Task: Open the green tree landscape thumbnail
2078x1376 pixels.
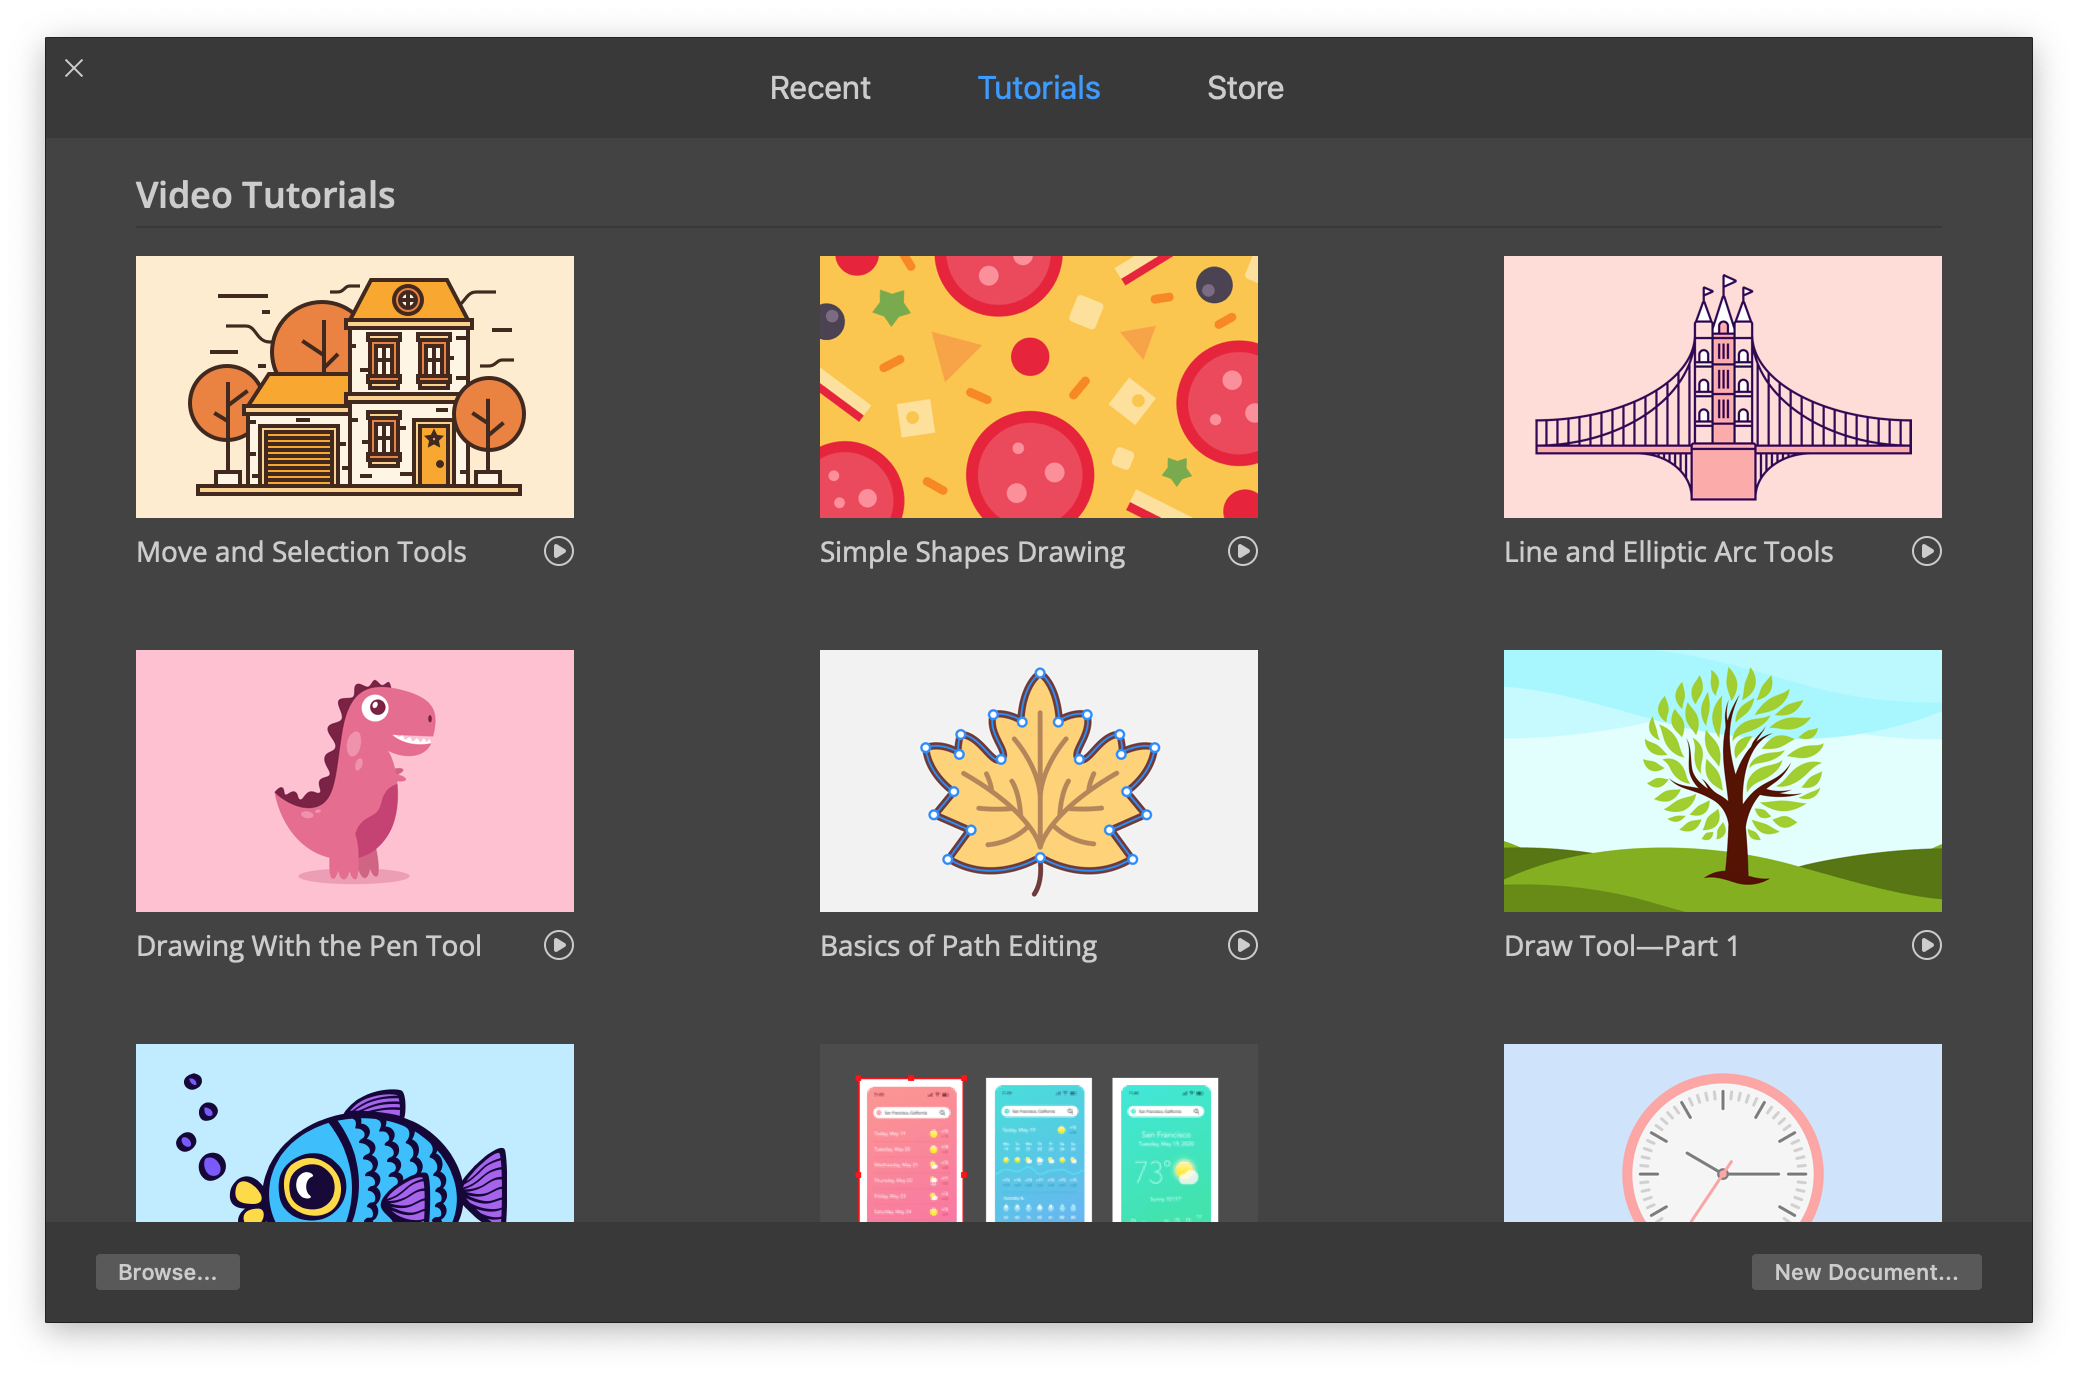Action: [x=1722, y=781]
